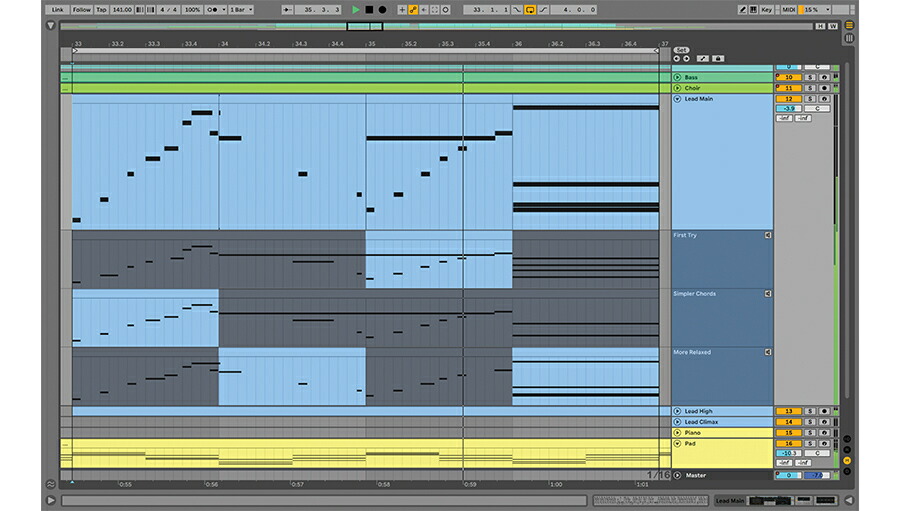Select the 141.00 tempo field
The height and width of the screenshot is (511, 900).
pos(122,9)
